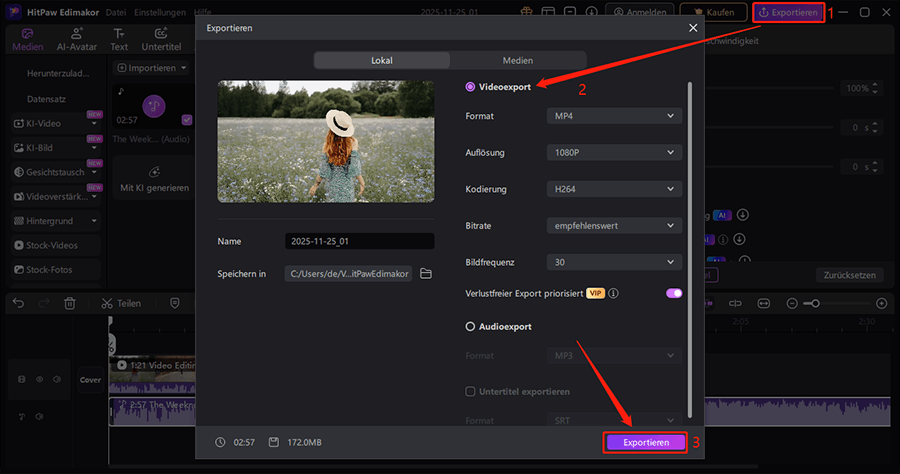Screen dimensions: 900x474
Task: Tick the Untertitel exportieren checkbox
Action: point(471,391)
